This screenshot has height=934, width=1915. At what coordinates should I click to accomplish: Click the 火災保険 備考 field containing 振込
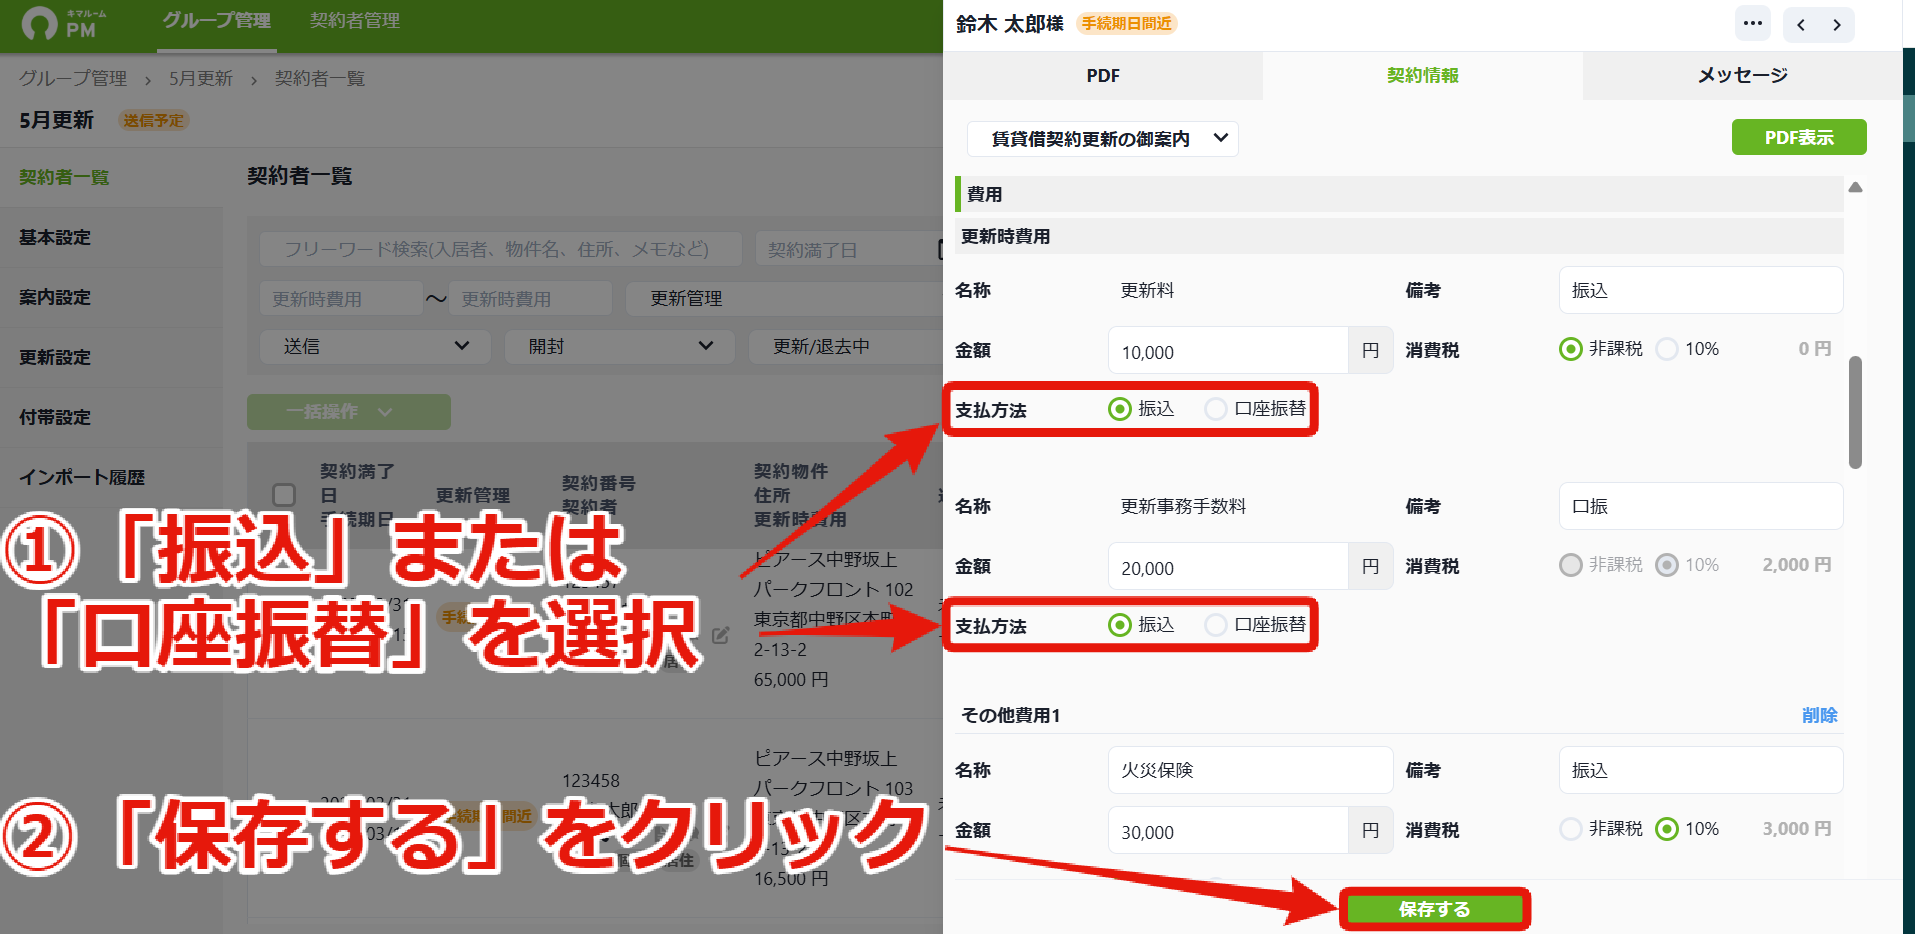tap(1701, 770)
